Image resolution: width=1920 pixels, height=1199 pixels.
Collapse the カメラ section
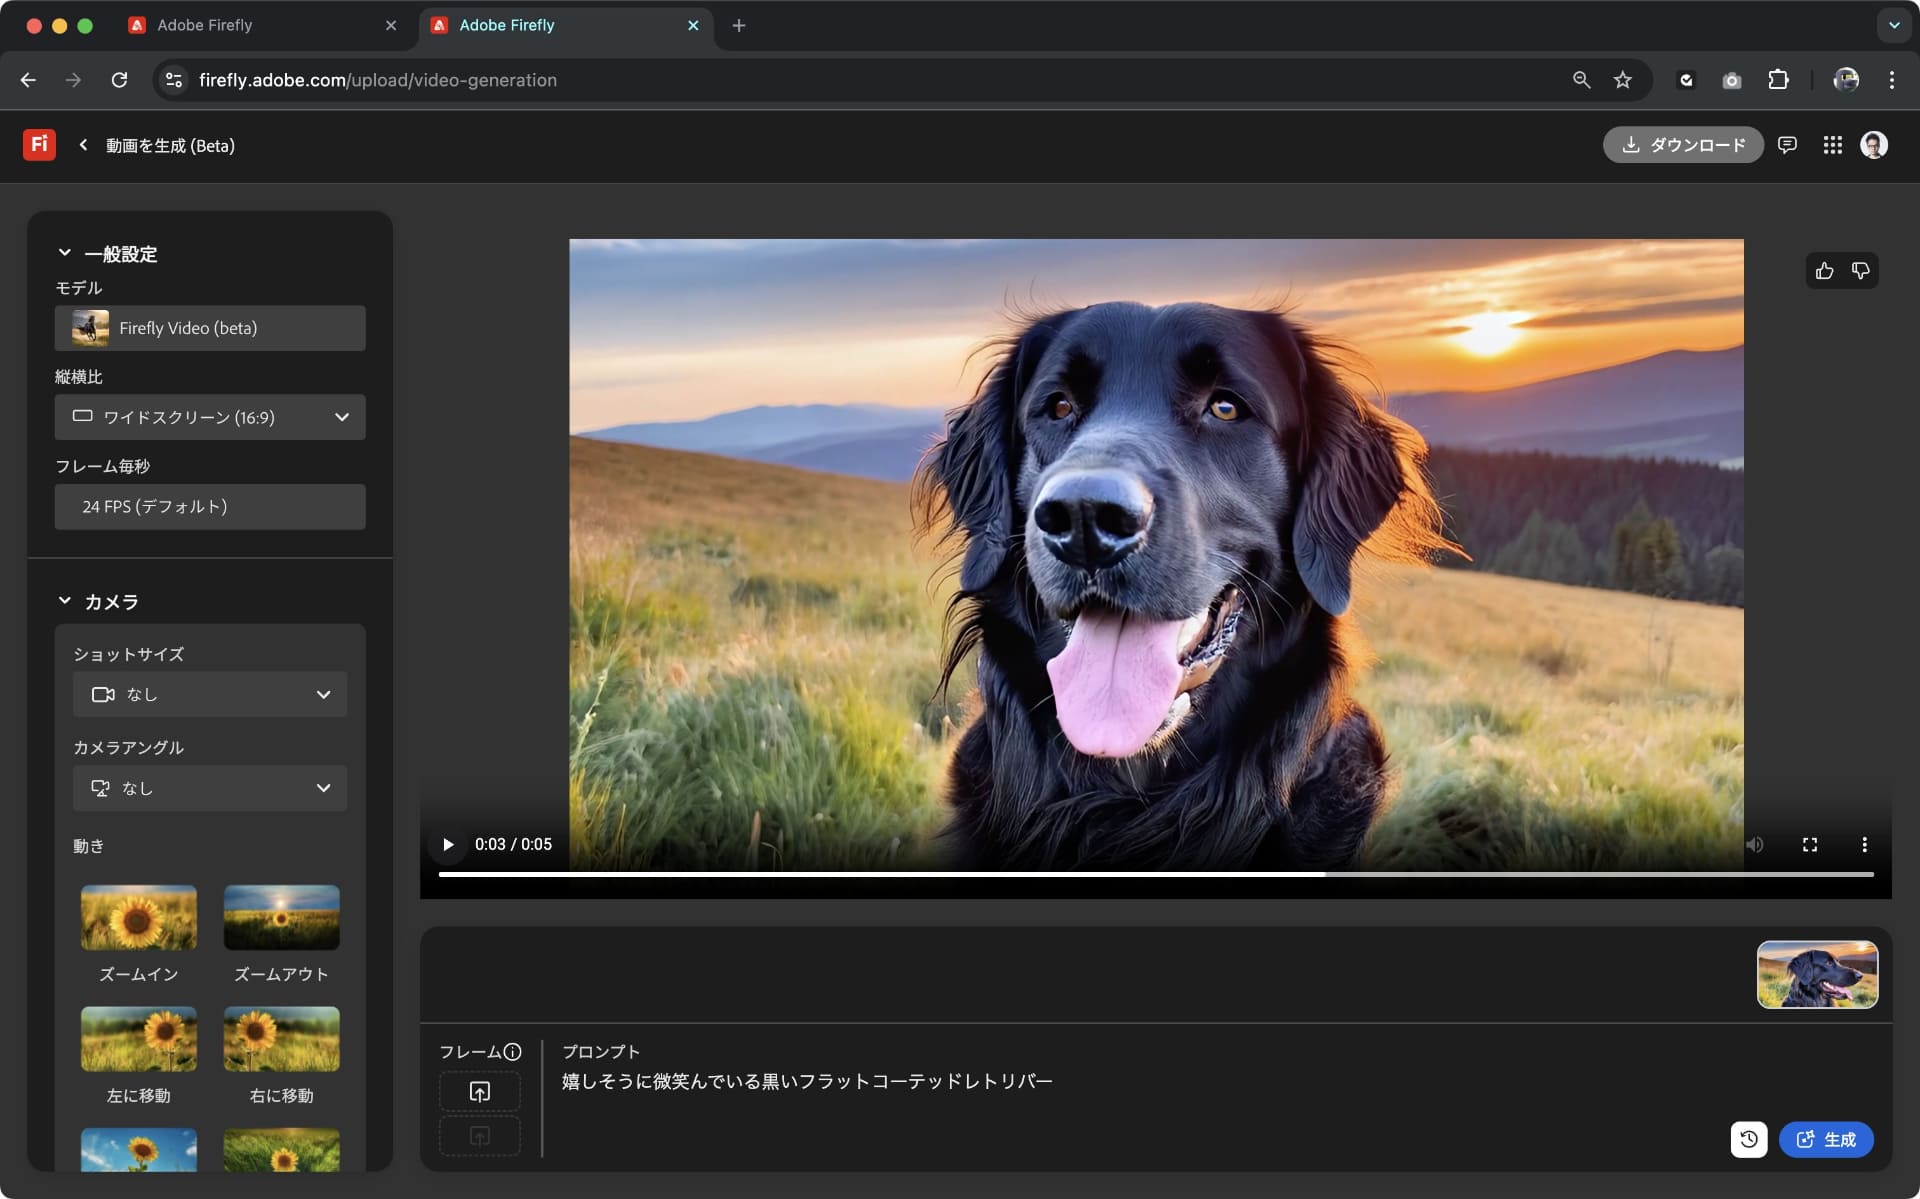(x=65, y=601)
